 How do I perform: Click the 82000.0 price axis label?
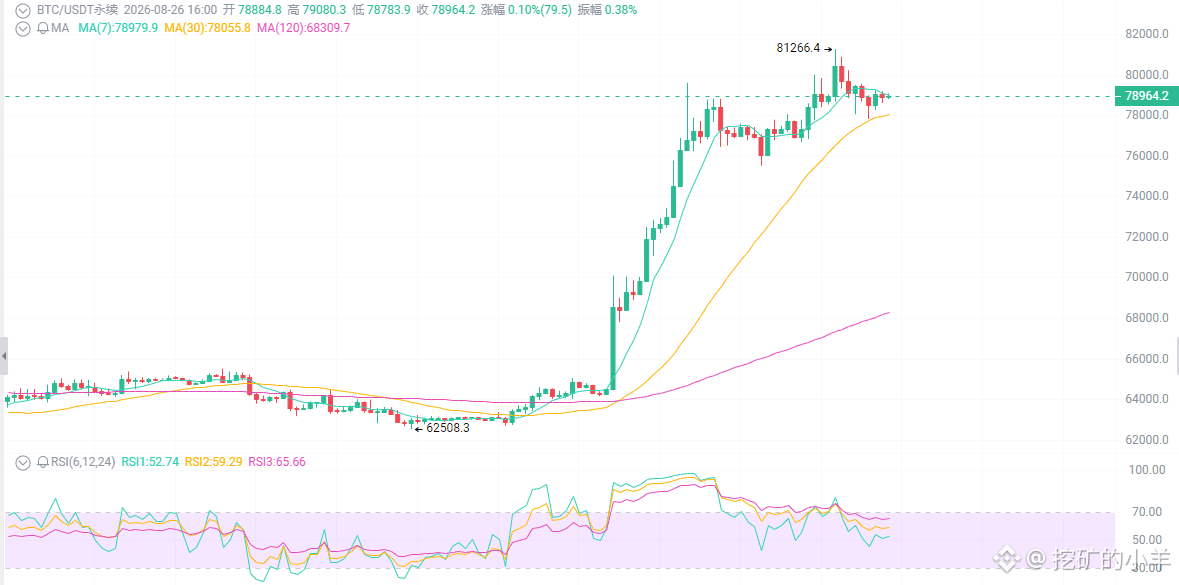(x=1147, y=35)
